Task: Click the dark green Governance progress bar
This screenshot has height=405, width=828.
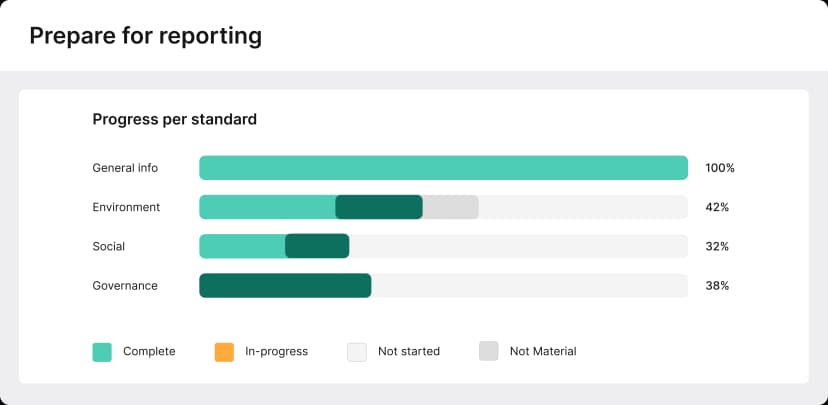Action: pyautogui.click(x=285, y=286)
